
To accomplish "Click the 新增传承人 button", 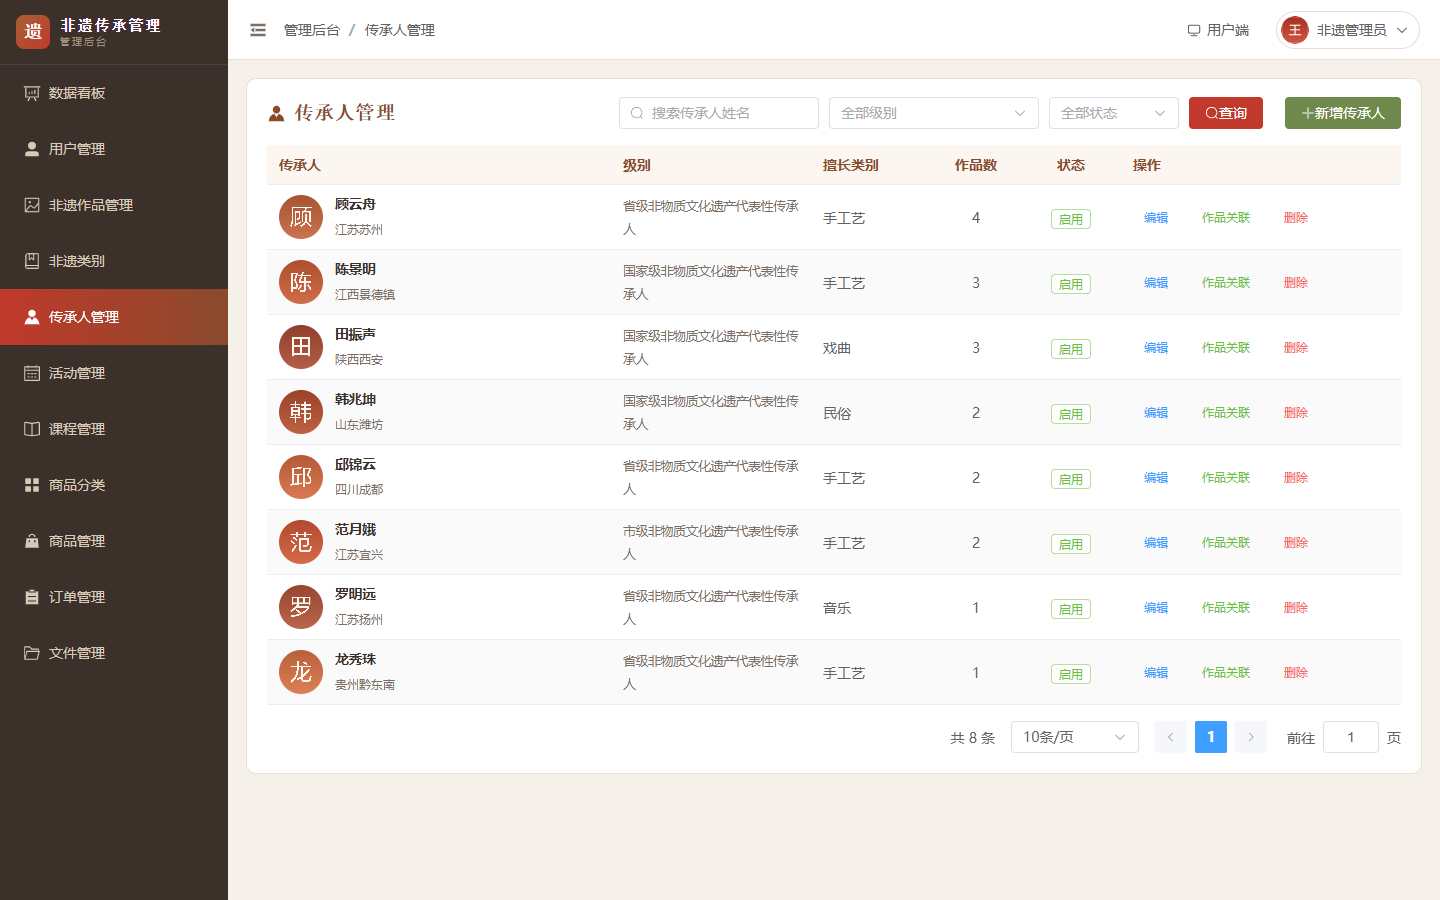I will click(1343, 113).
